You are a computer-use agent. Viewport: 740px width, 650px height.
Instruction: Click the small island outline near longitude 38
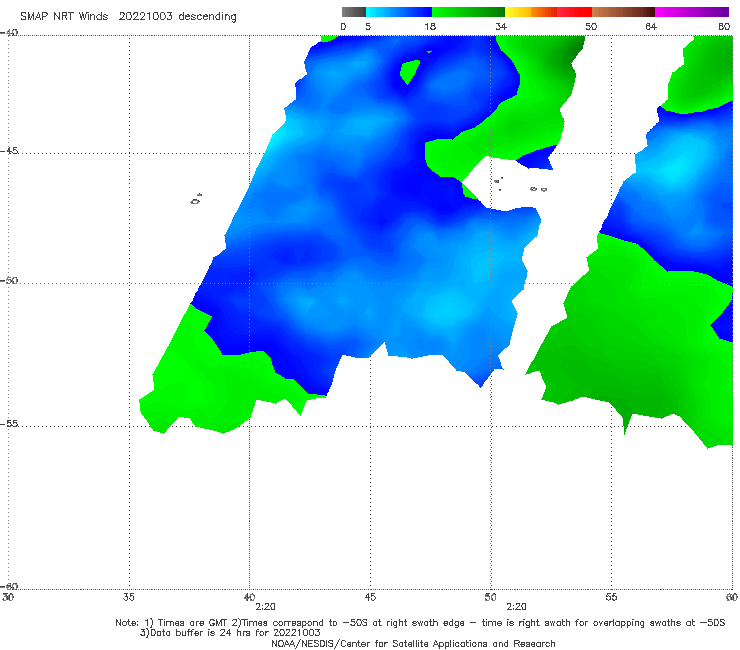[x=196, y=199]
